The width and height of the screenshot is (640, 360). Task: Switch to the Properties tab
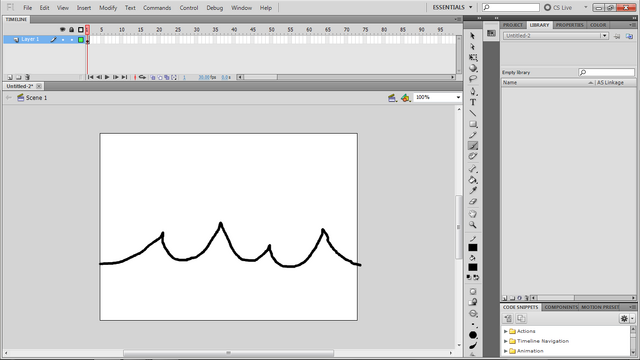click(569, 25)
